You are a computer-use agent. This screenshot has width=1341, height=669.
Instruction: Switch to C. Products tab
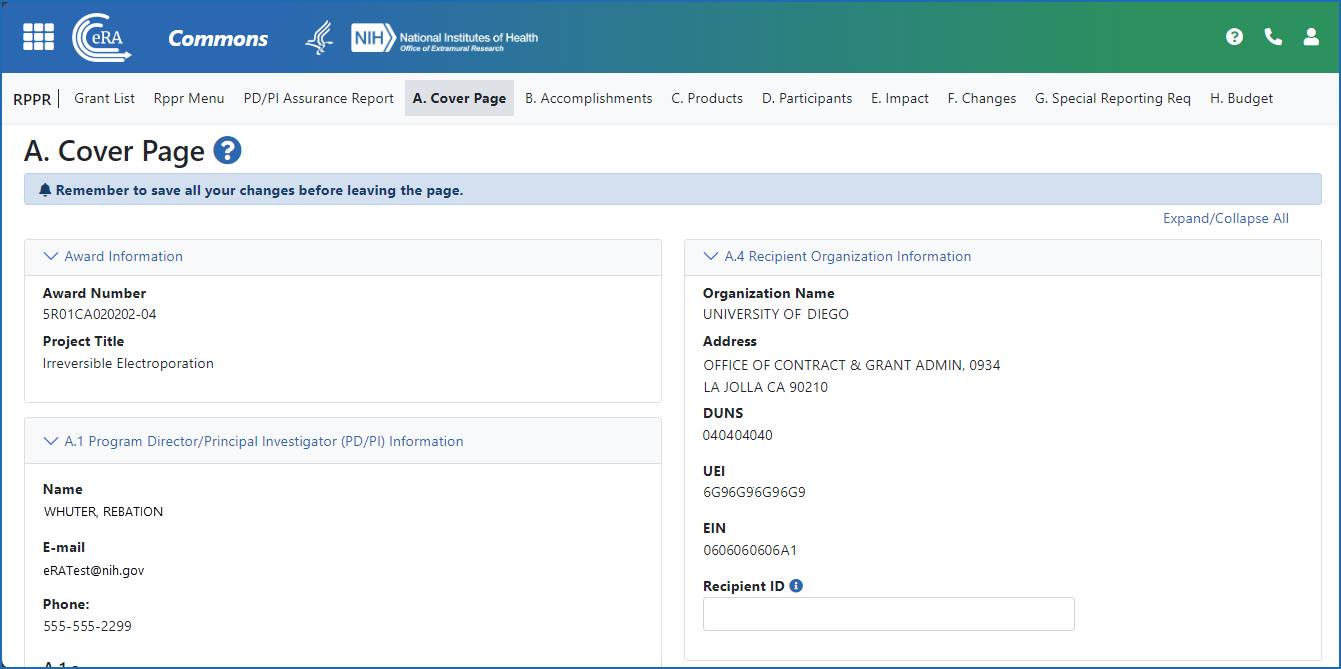coord(707,98)
